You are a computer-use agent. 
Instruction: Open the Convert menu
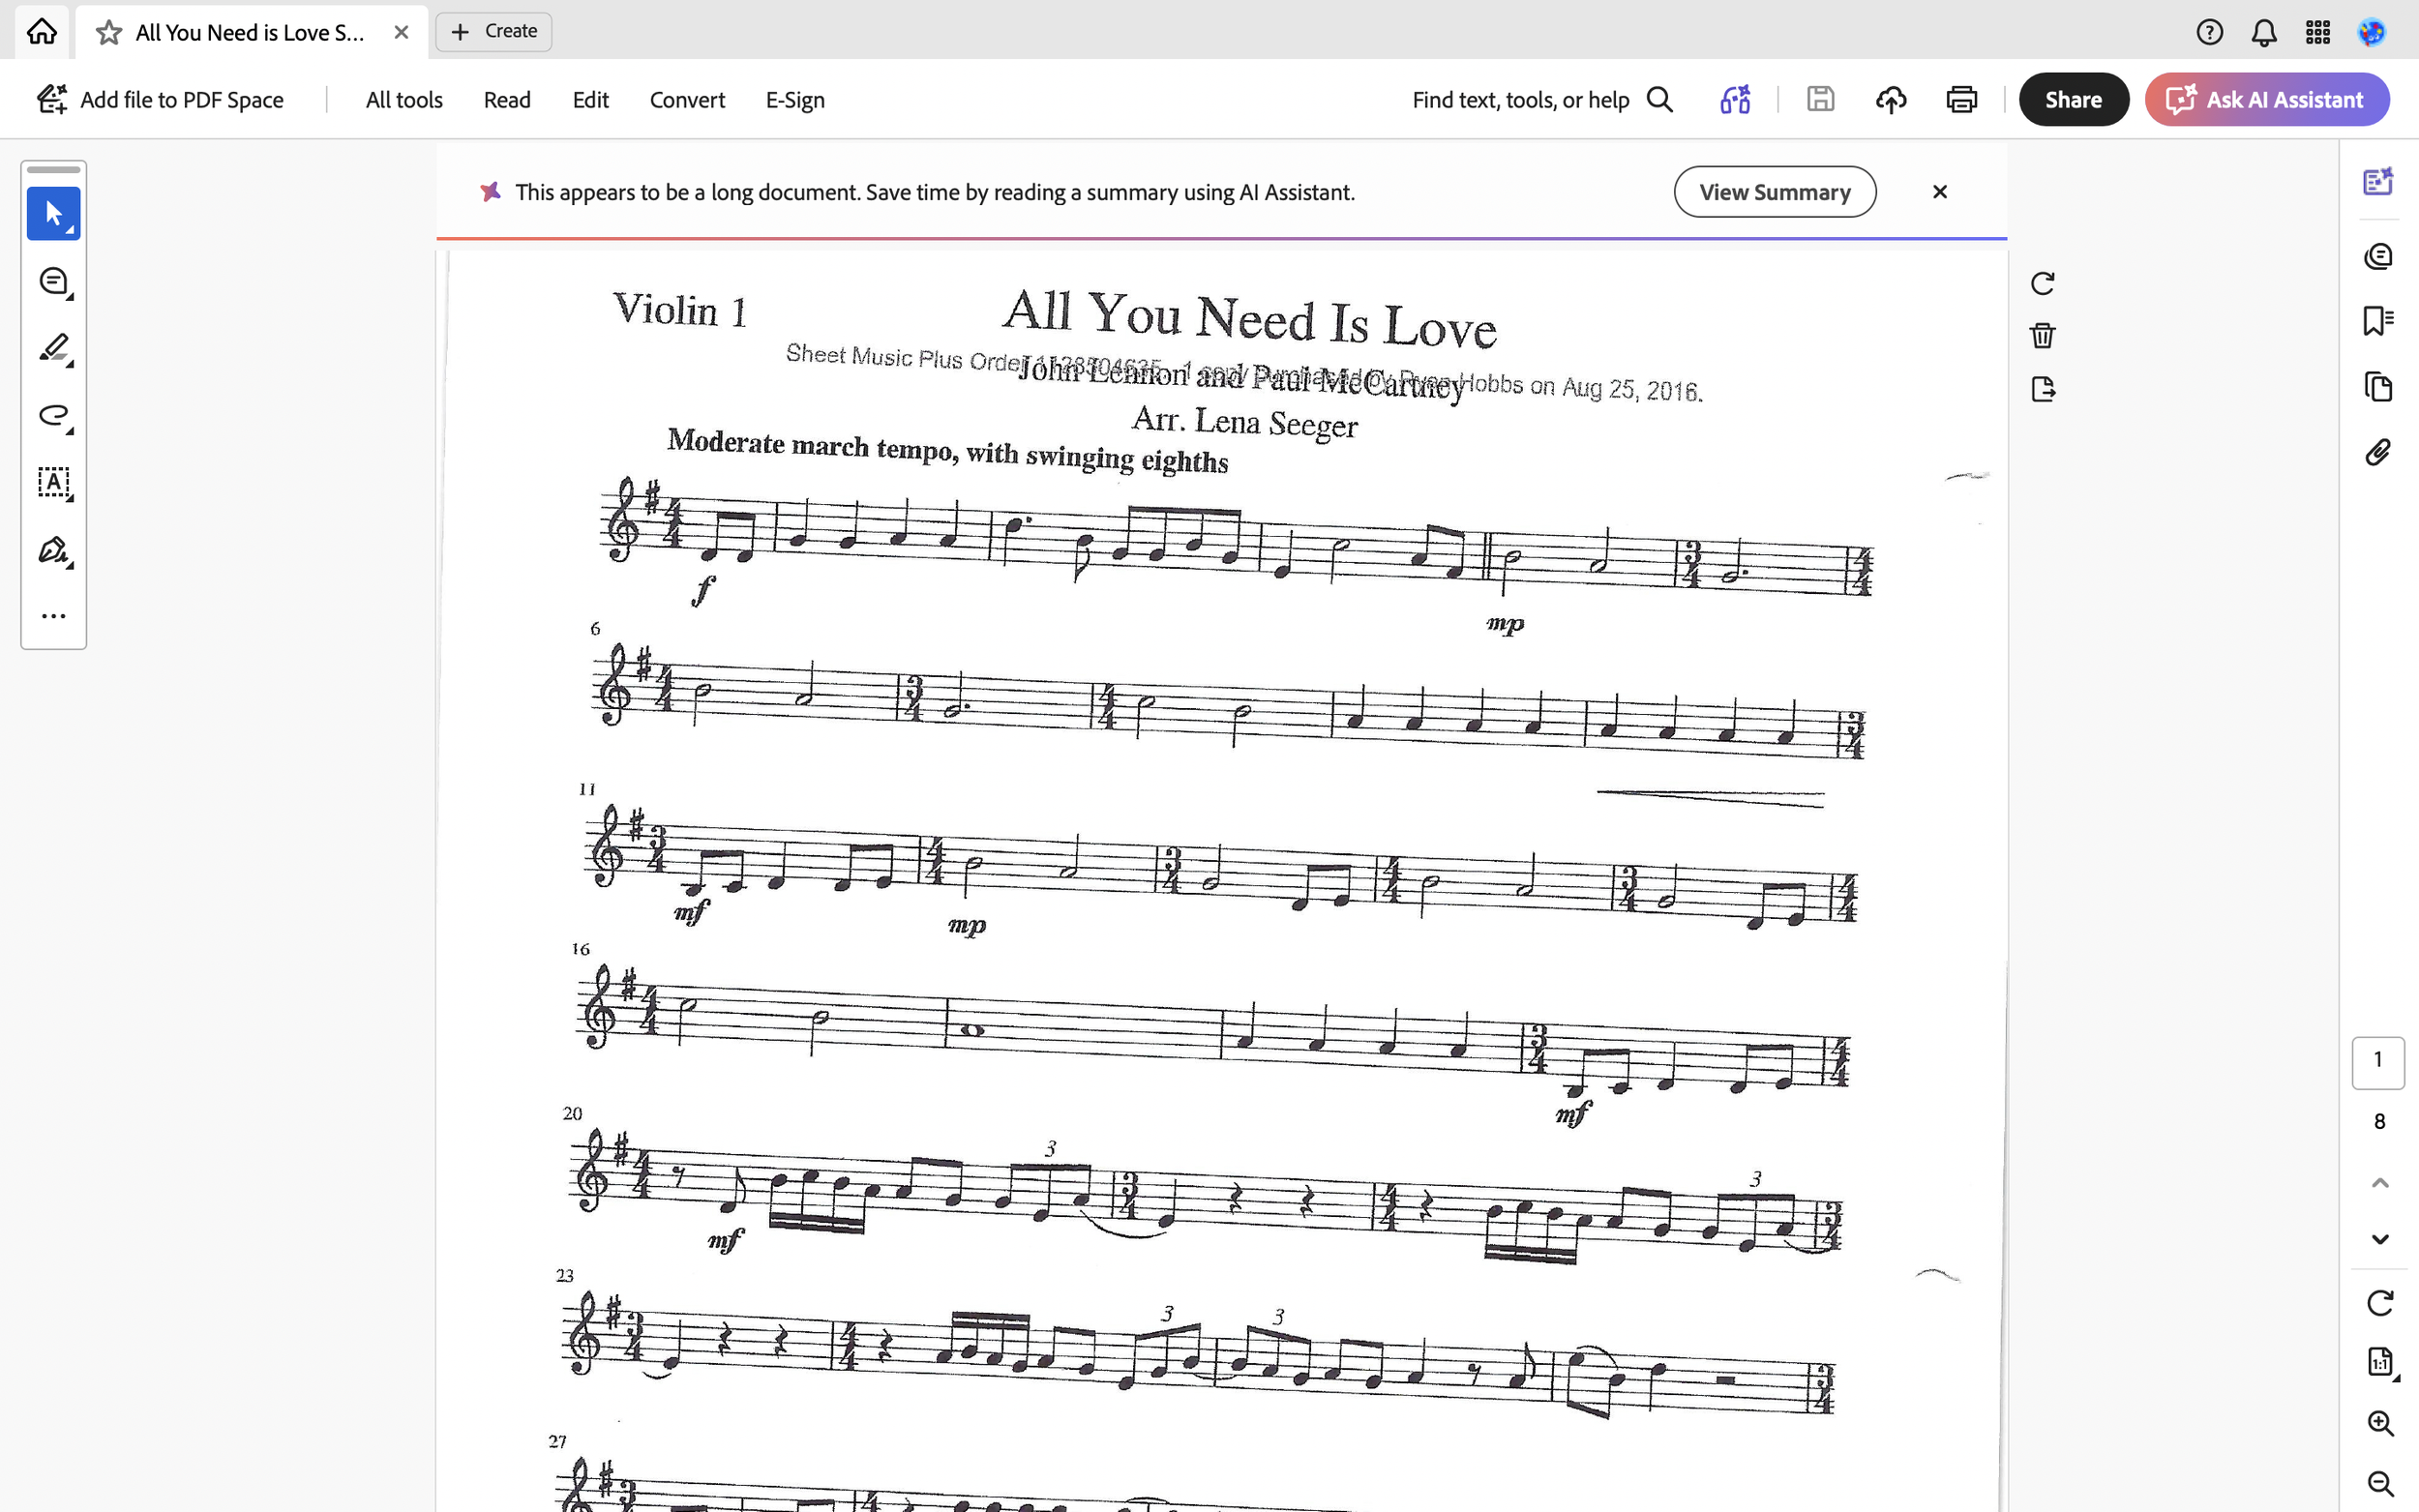point(687,100)
